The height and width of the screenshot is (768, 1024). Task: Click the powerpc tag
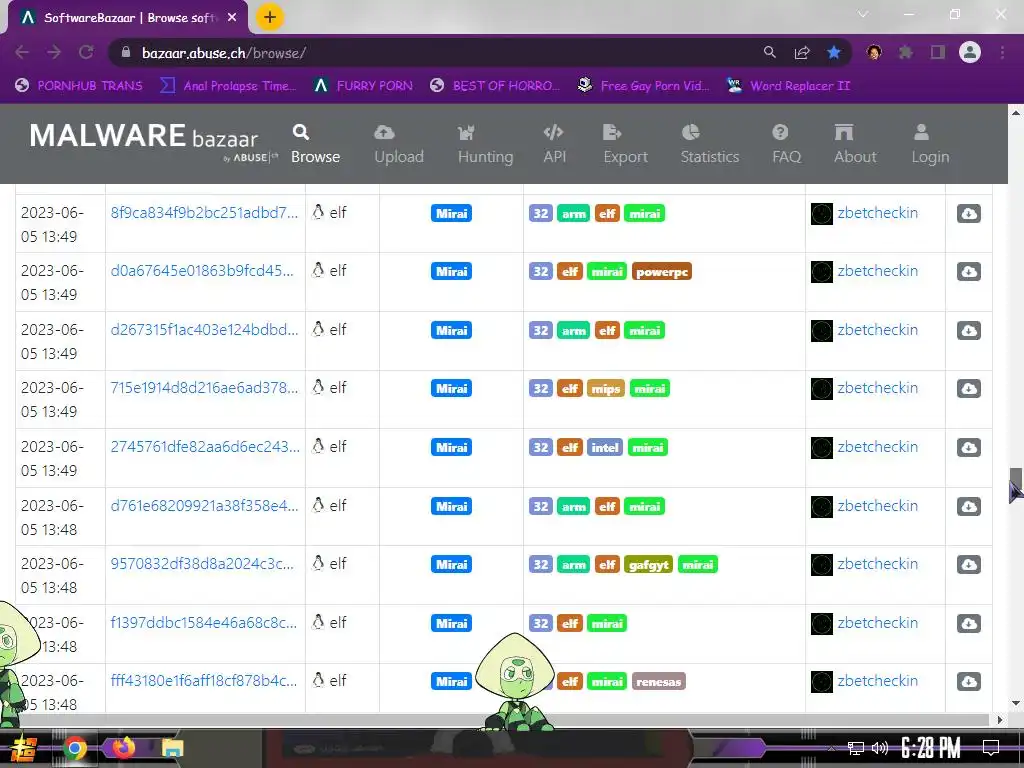coord(662,272)
